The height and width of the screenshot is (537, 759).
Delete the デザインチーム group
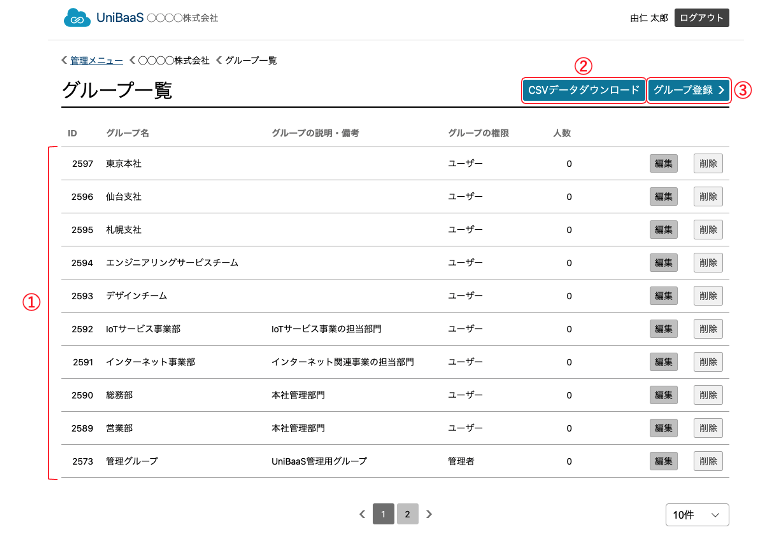(708, 296)
